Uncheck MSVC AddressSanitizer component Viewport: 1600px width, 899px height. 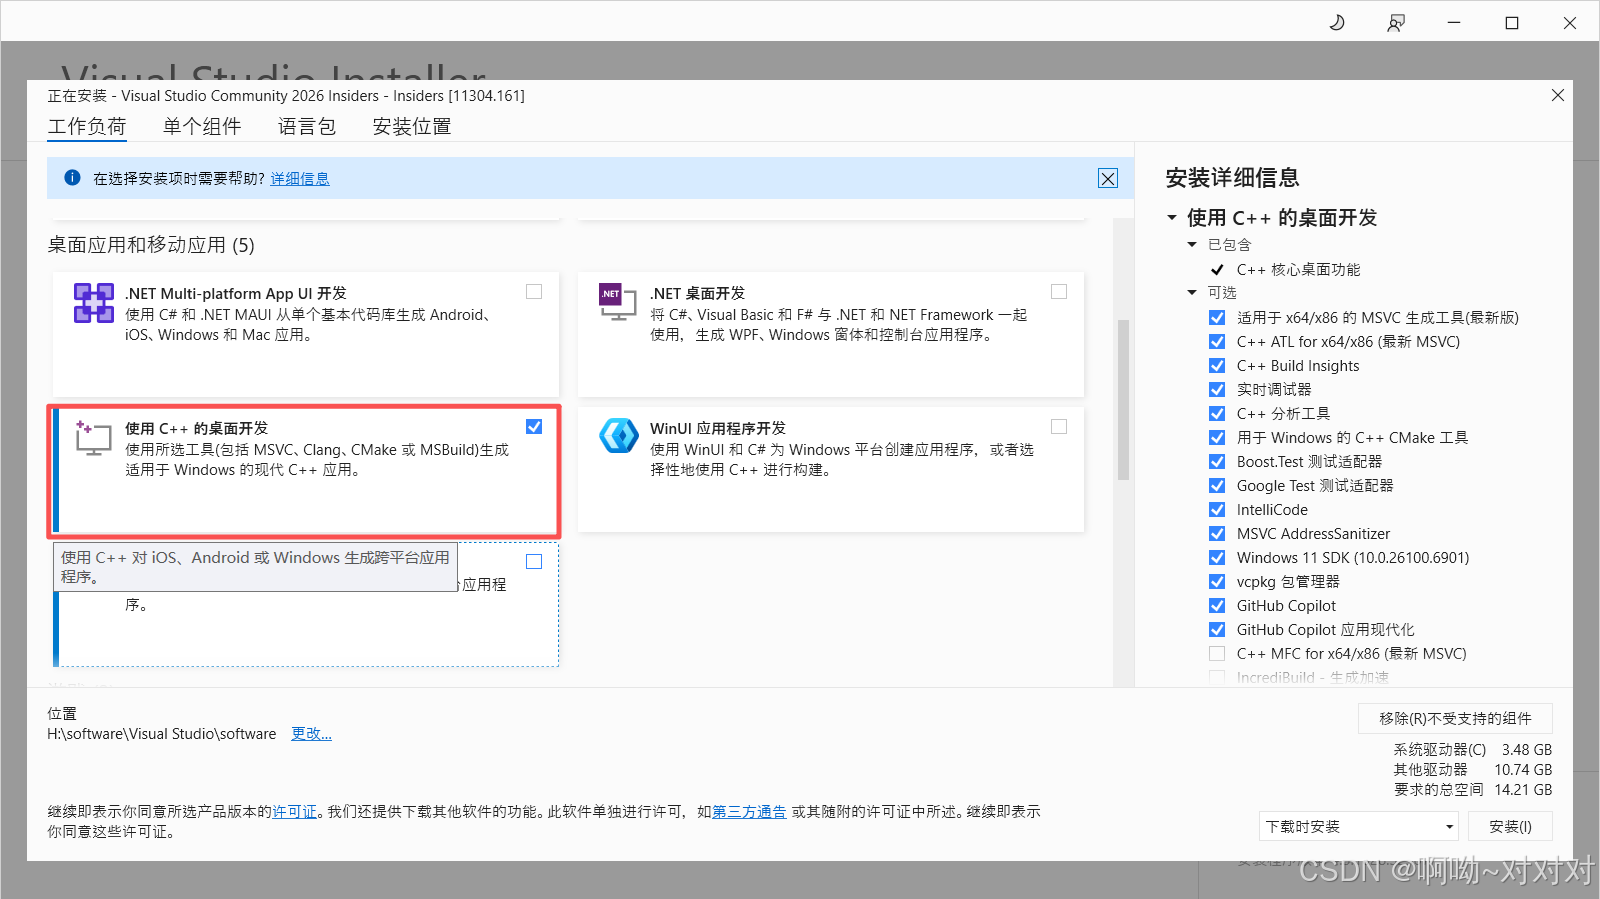point(1217,534)
